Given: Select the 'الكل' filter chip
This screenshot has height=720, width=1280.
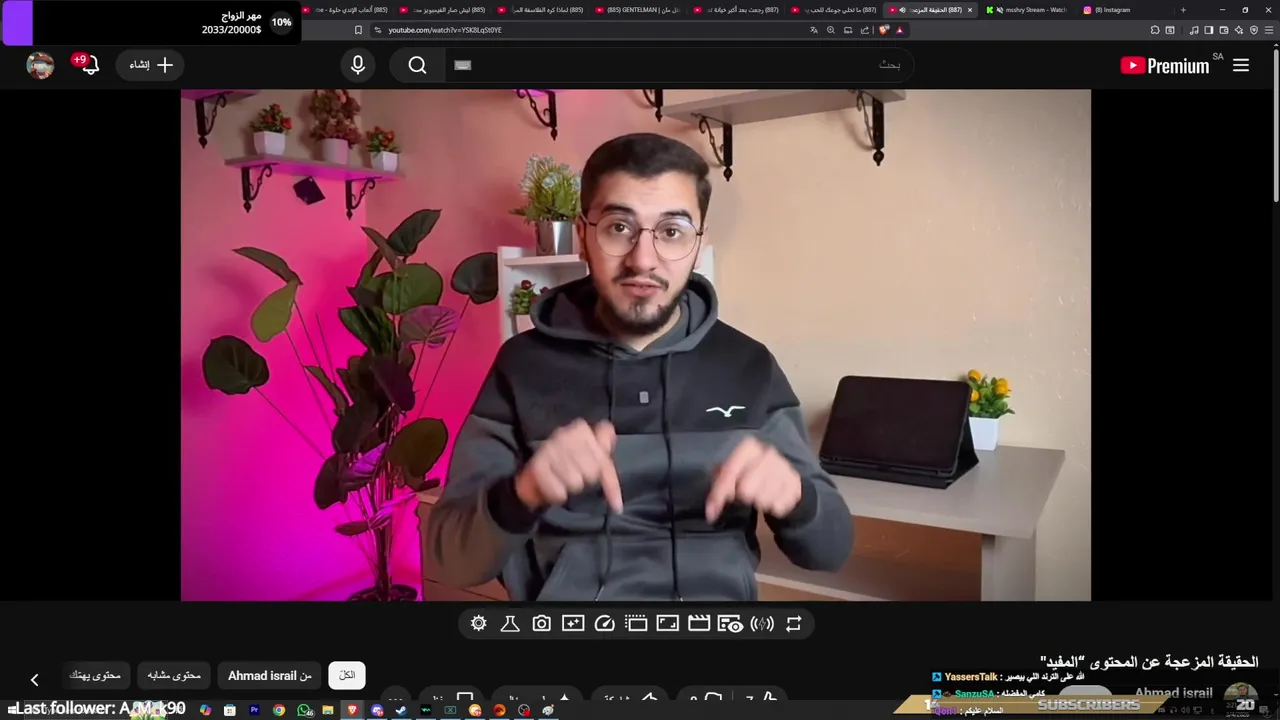Looking at the screenshot, I should tap(347, 676).
